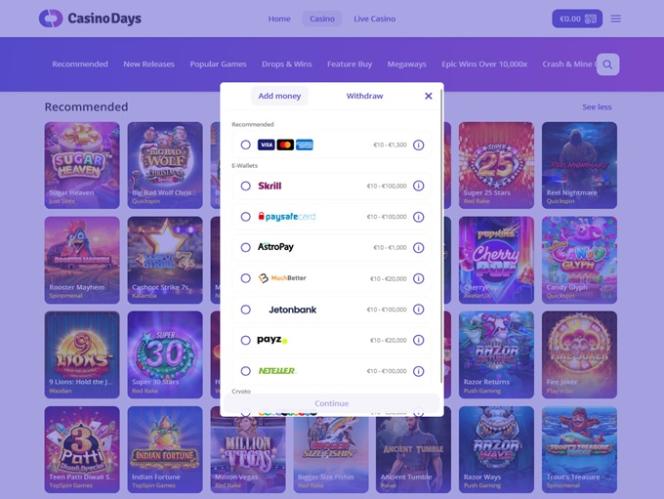Click the CasinoDays logo
Image resolution: width=664 pixels, height=499 pixels.
point(90,19)
